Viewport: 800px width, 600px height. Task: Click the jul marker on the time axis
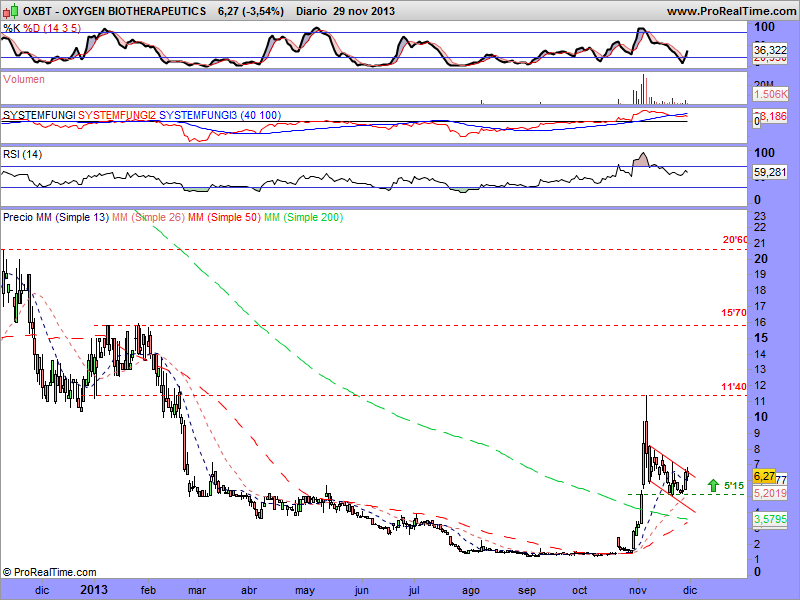[x=414, y=590]
